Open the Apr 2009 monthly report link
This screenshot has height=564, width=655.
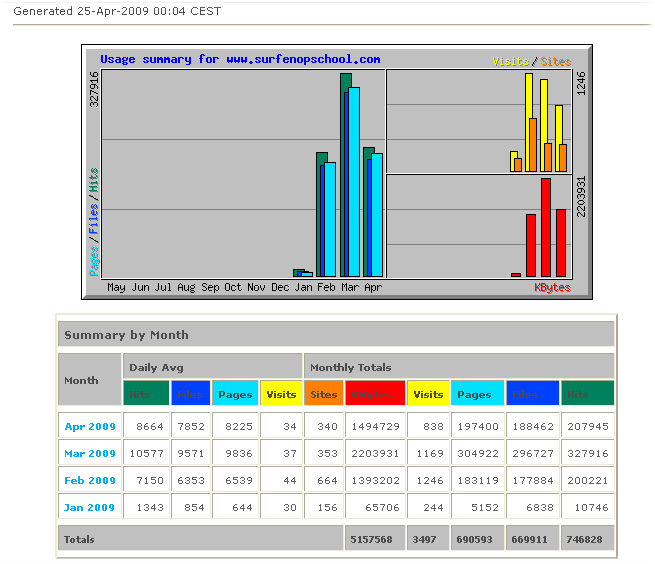pos(90,427)
